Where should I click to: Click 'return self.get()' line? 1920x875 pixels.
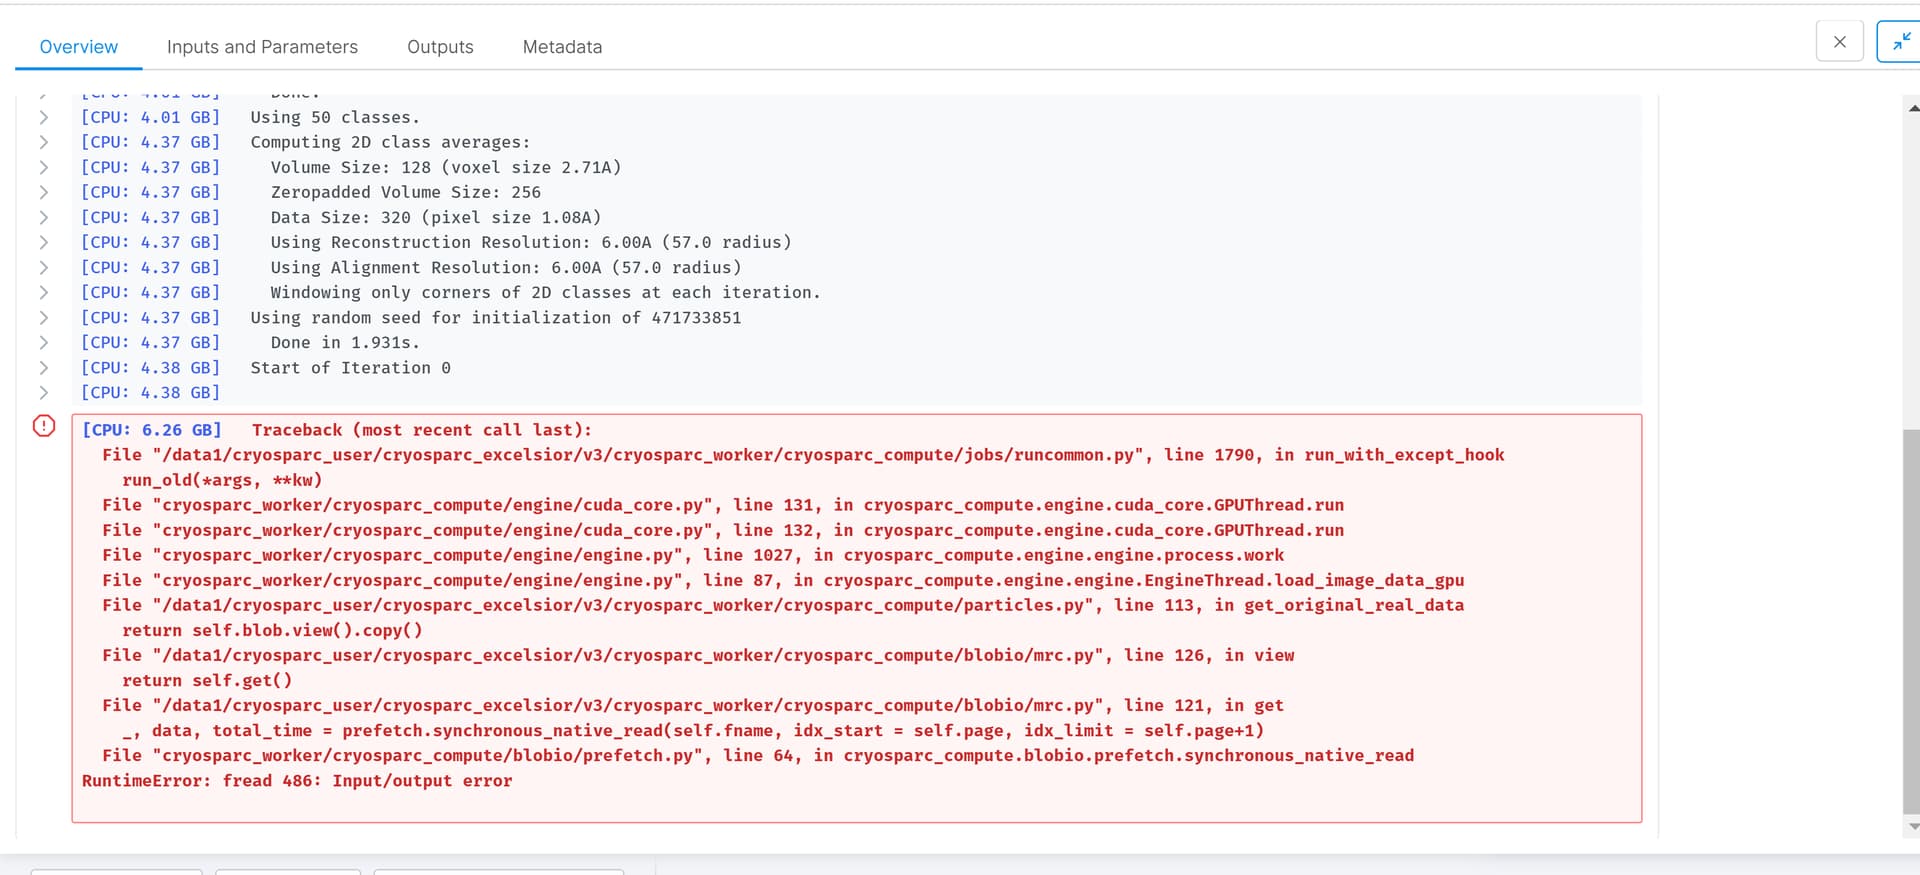207,680
